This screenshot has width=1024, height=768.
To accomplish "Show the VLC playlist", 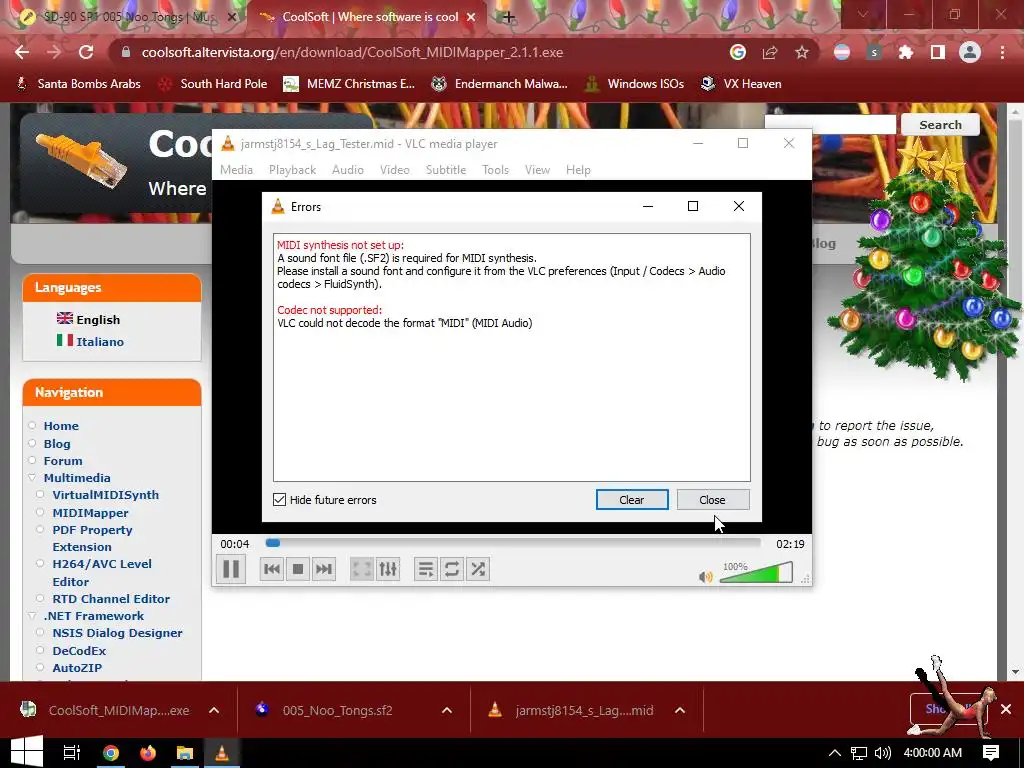I will (x=425, y=569).
